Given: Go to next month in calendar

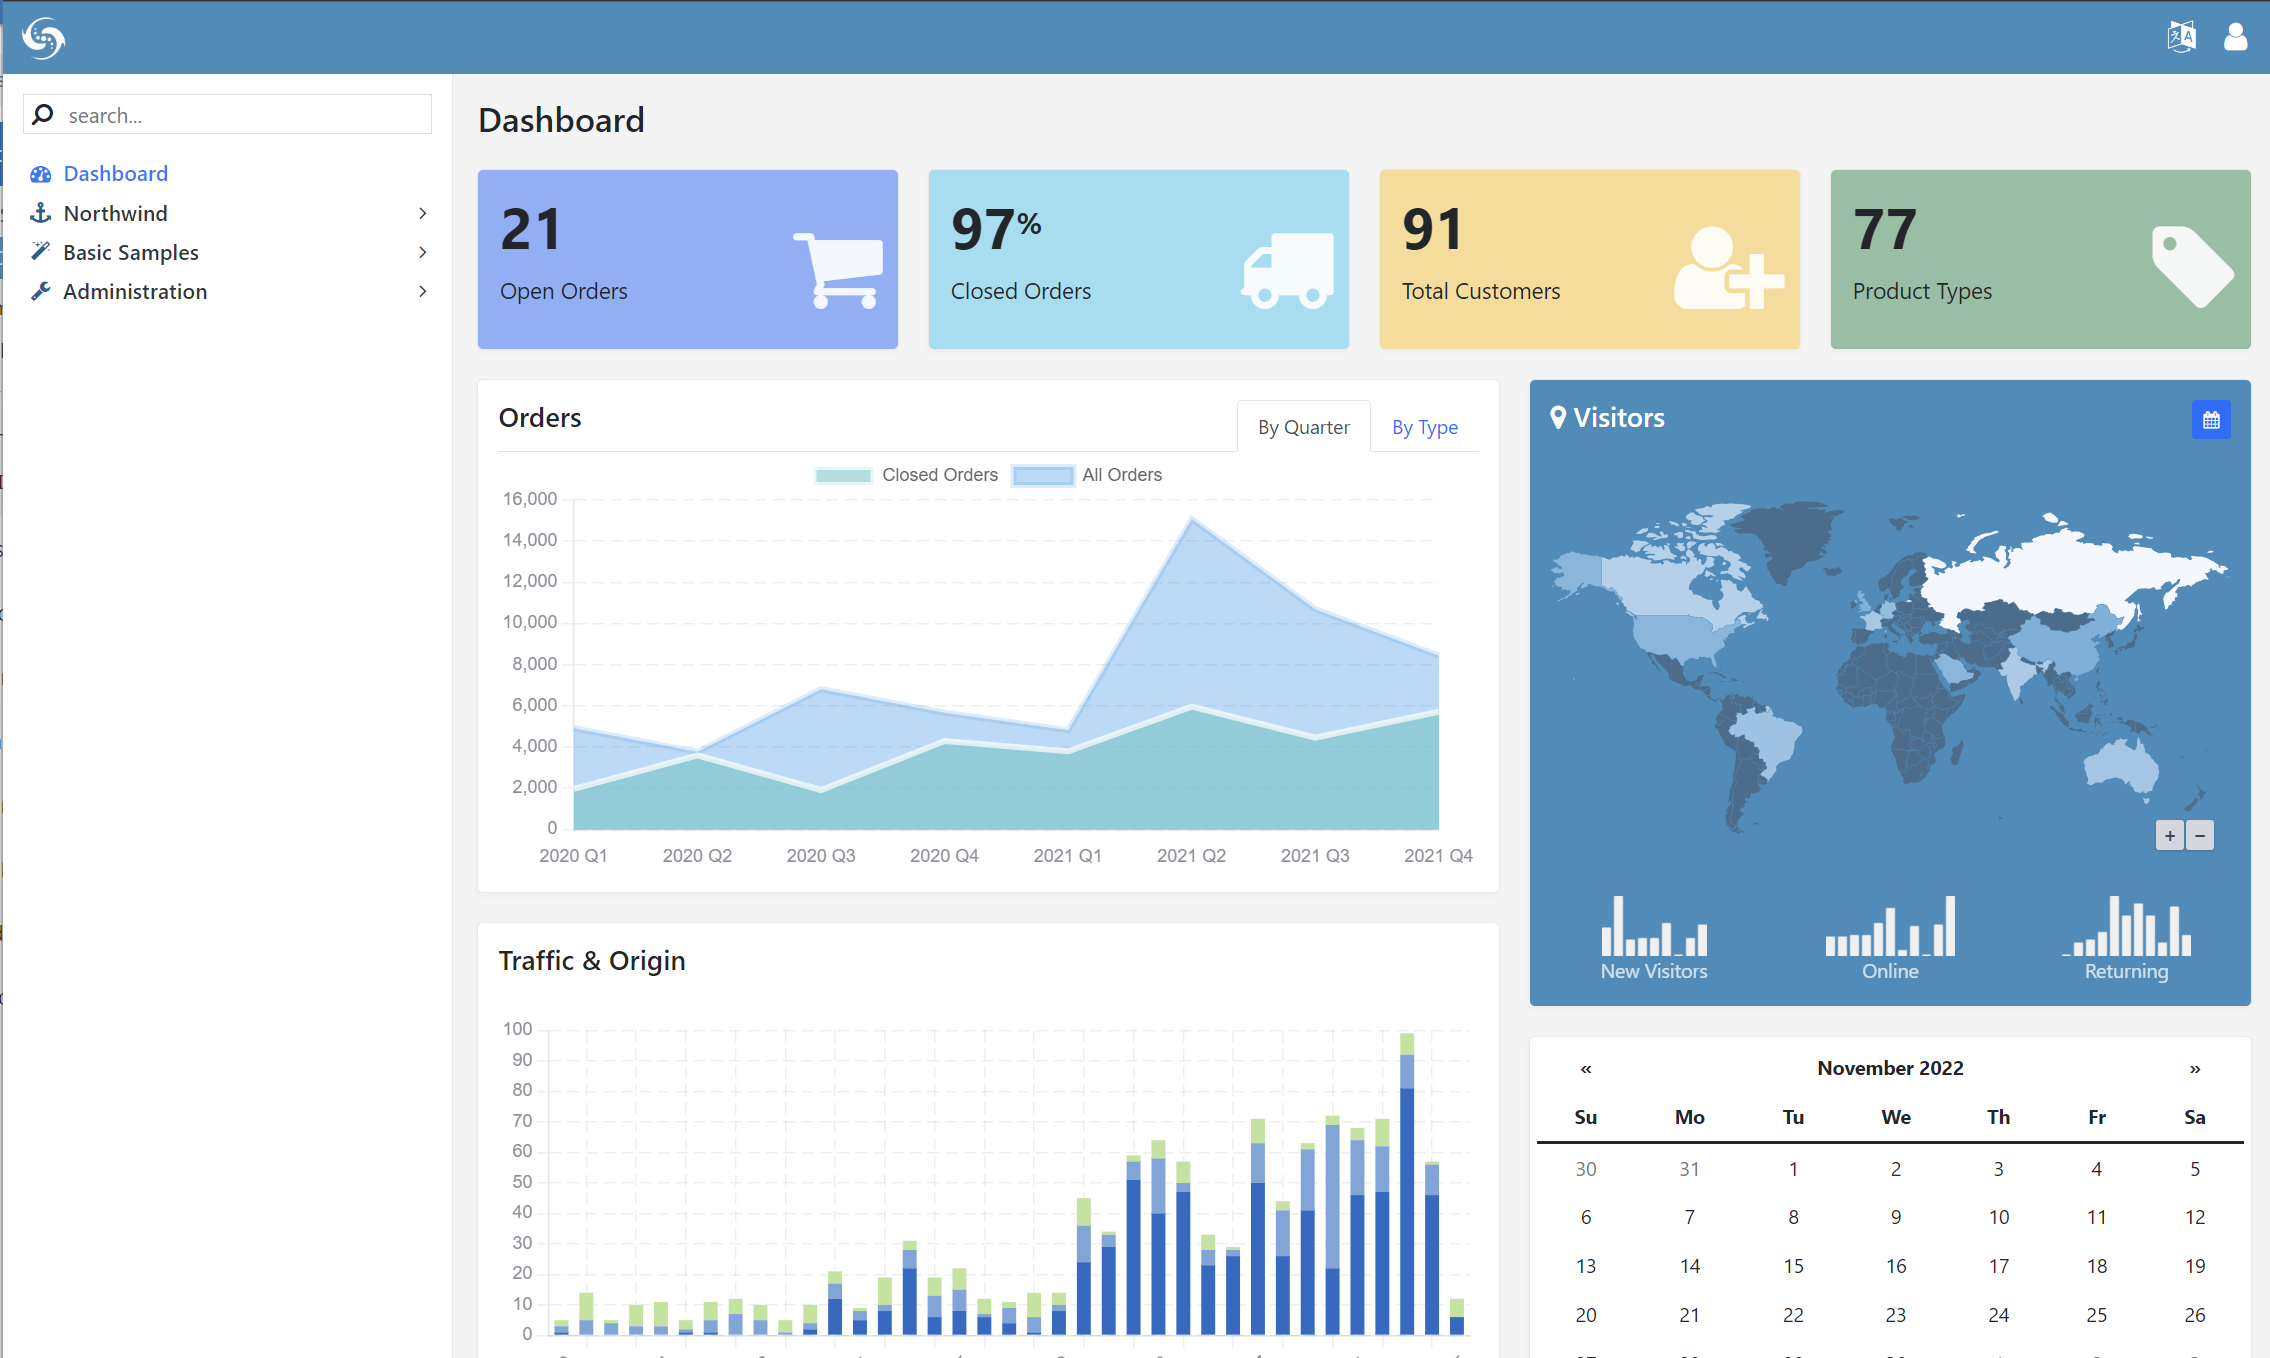Looking at the screenshot, I should 2194,1068.
